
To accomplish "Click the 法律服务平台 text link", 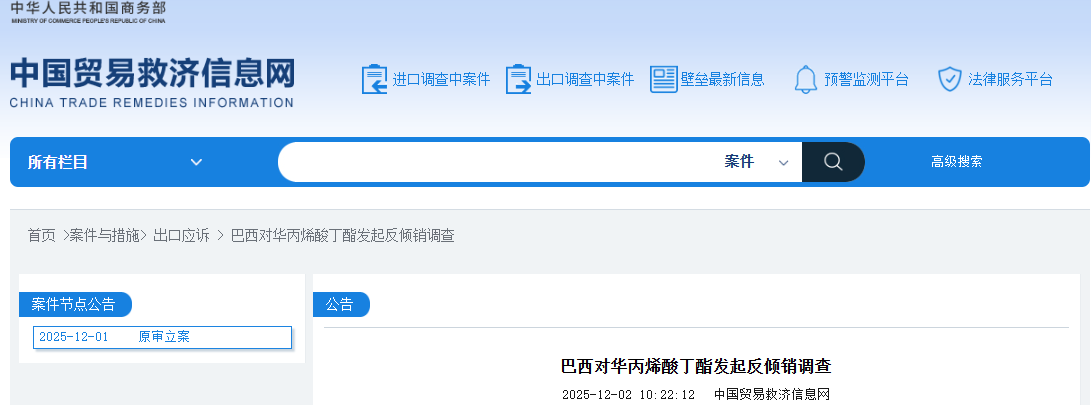I will pos(1010,80).
